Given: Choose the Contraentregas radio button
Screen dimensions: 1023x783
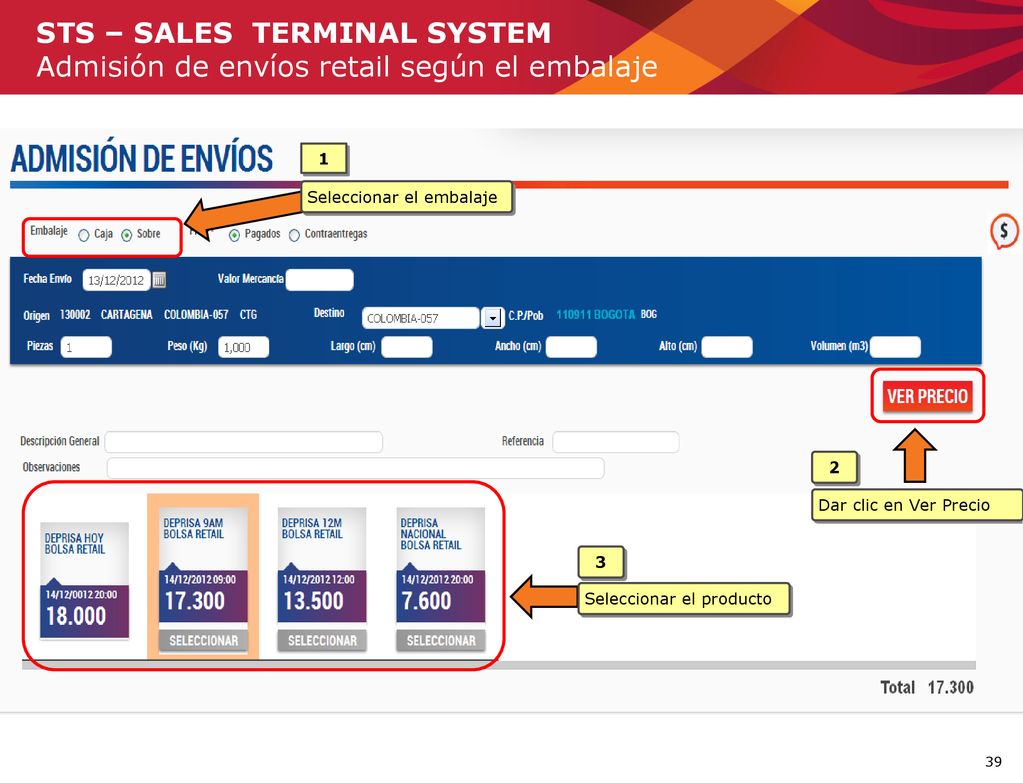Looking at the screenshot, I should pos(294,235).
